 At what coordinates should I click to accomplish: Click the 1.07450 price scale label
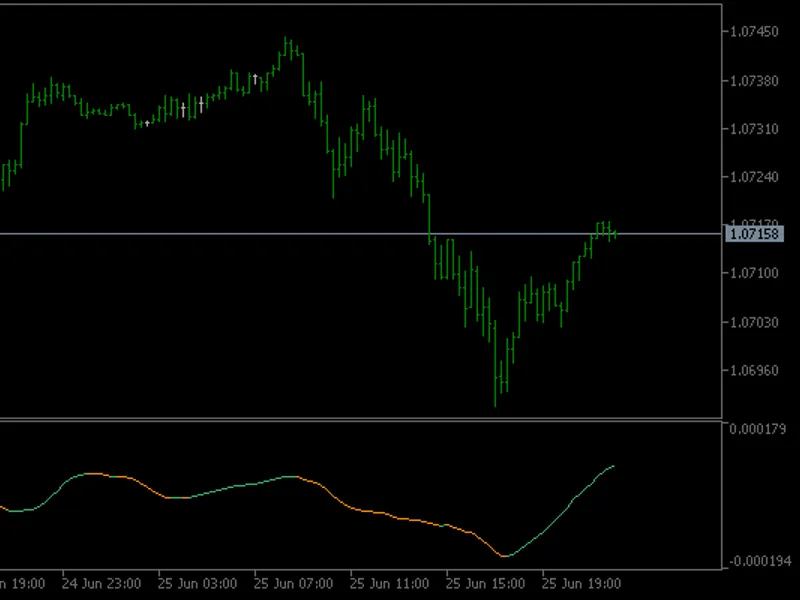[754, 32]
